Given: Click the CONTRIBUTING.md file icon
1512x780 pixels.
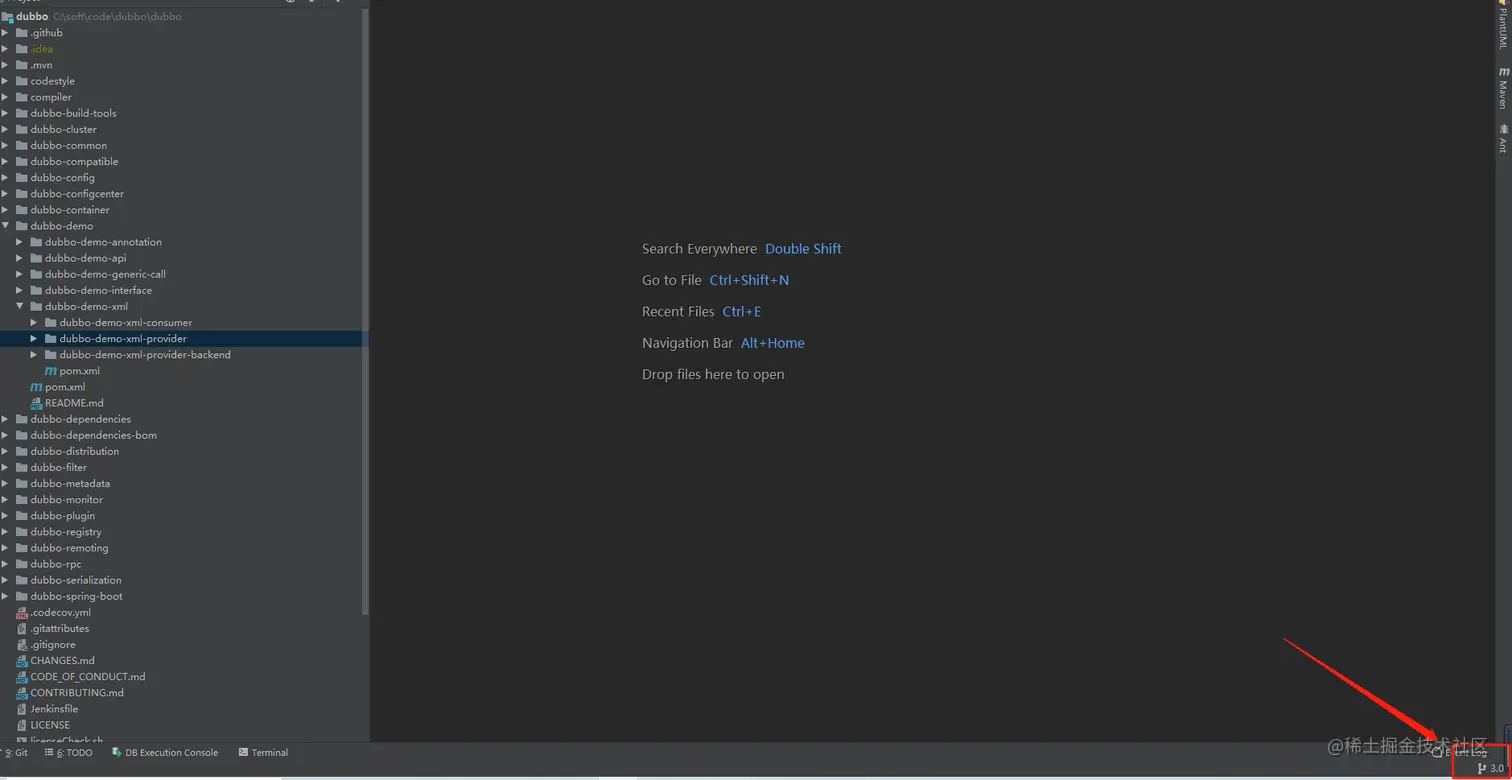Looking at the screenshot, I should point(22,693).
